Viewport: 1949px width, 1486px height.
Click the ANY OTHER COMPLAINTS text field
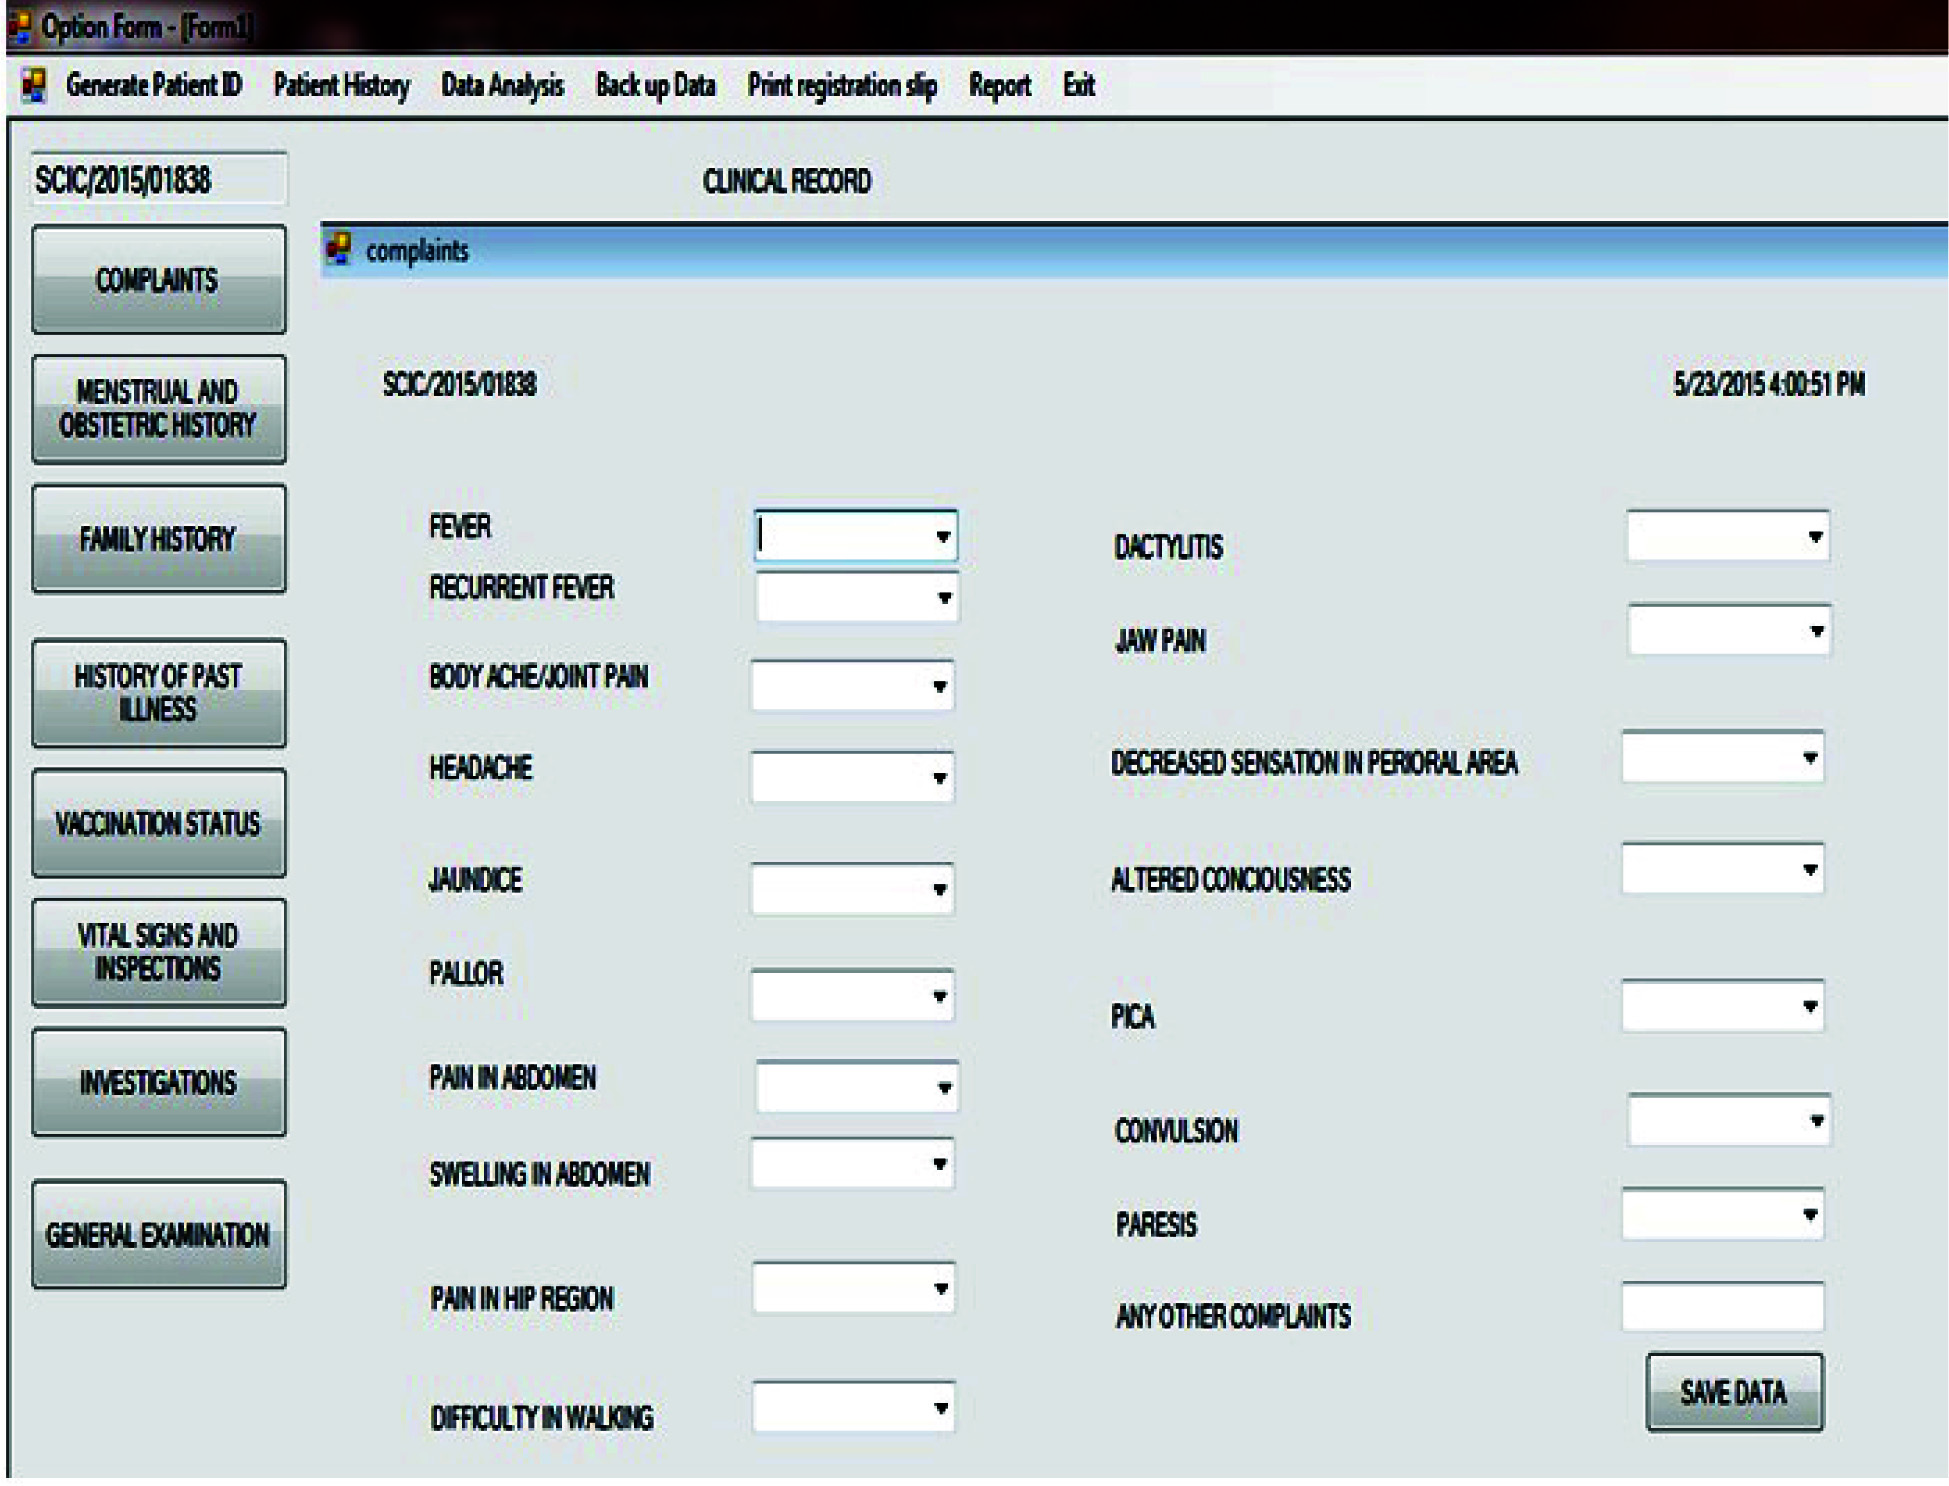[1721, 1308]
